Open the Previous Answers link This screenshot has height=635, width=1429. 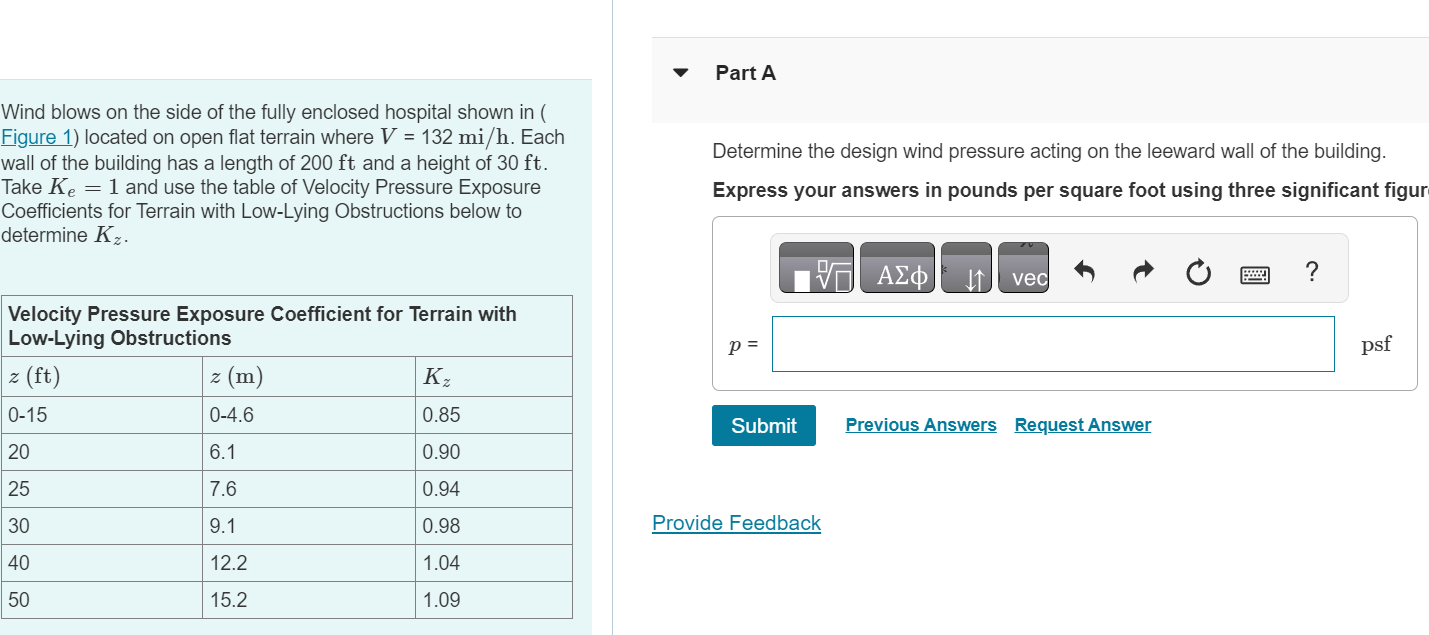[921, 425]
